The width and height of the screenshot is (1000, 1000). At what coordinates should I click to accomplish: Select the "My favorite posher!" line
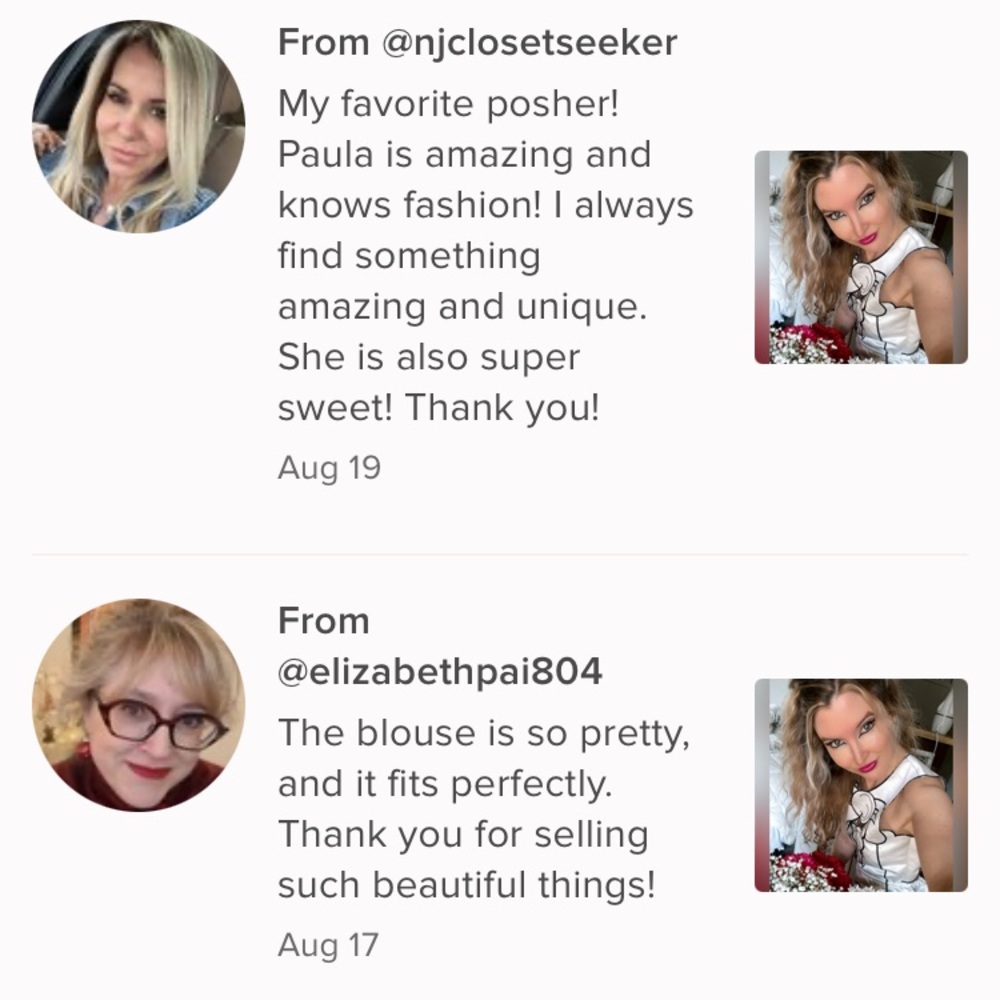point(449,104)
